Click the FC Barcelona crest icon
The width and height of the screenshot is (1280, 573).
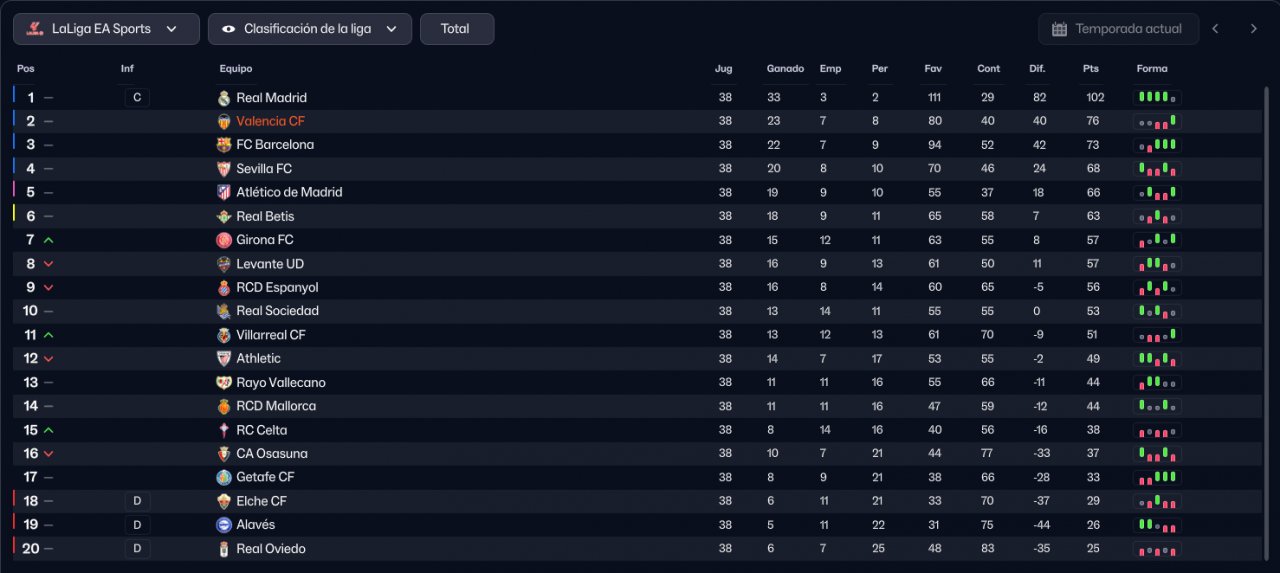click(224, 145)
